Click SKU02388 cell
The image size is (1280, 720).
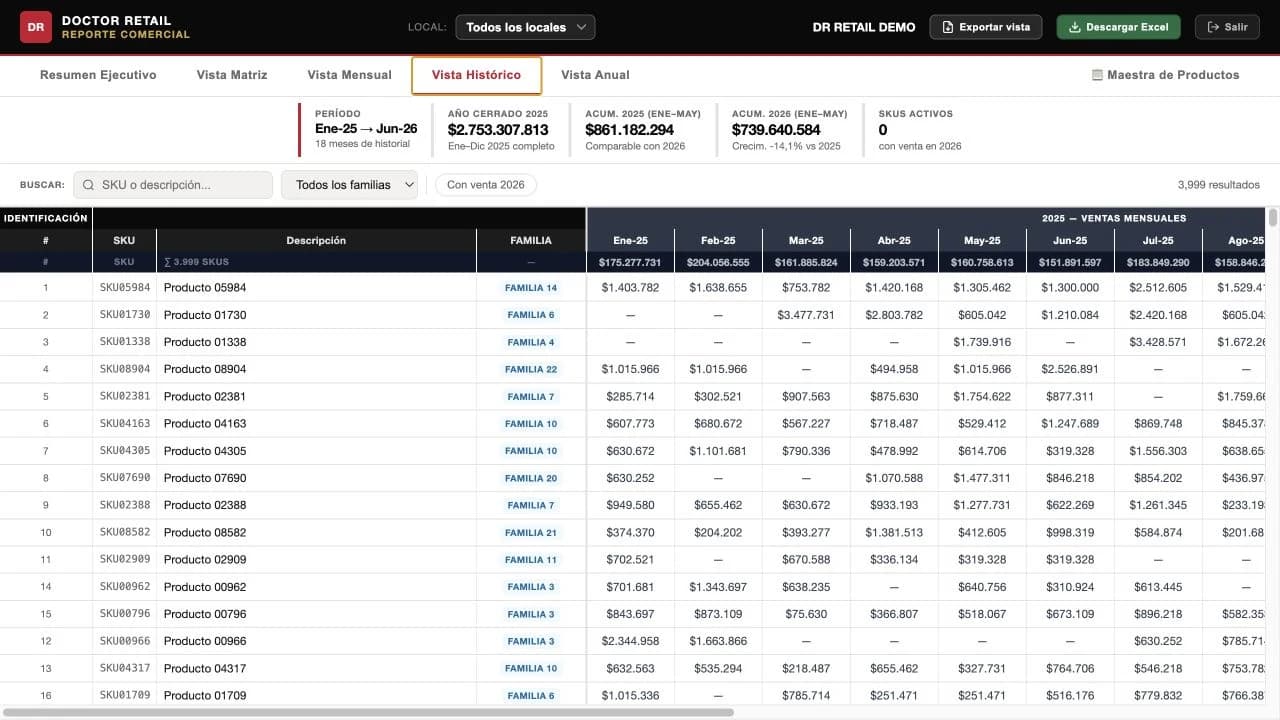coord(125,505)
